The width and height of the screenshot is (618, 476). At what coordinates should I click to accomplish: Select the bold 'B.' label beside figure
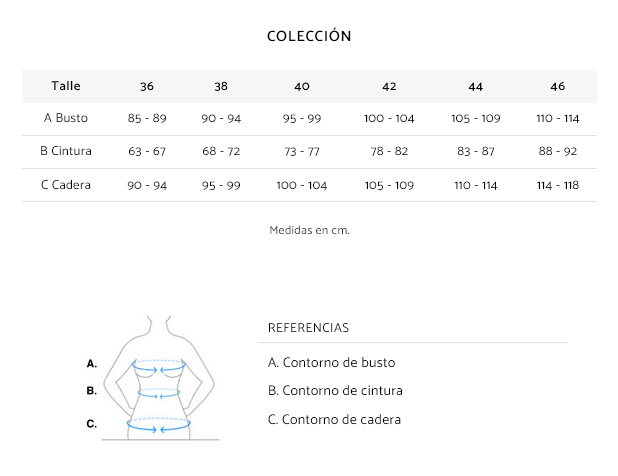[x=92, y=391]
